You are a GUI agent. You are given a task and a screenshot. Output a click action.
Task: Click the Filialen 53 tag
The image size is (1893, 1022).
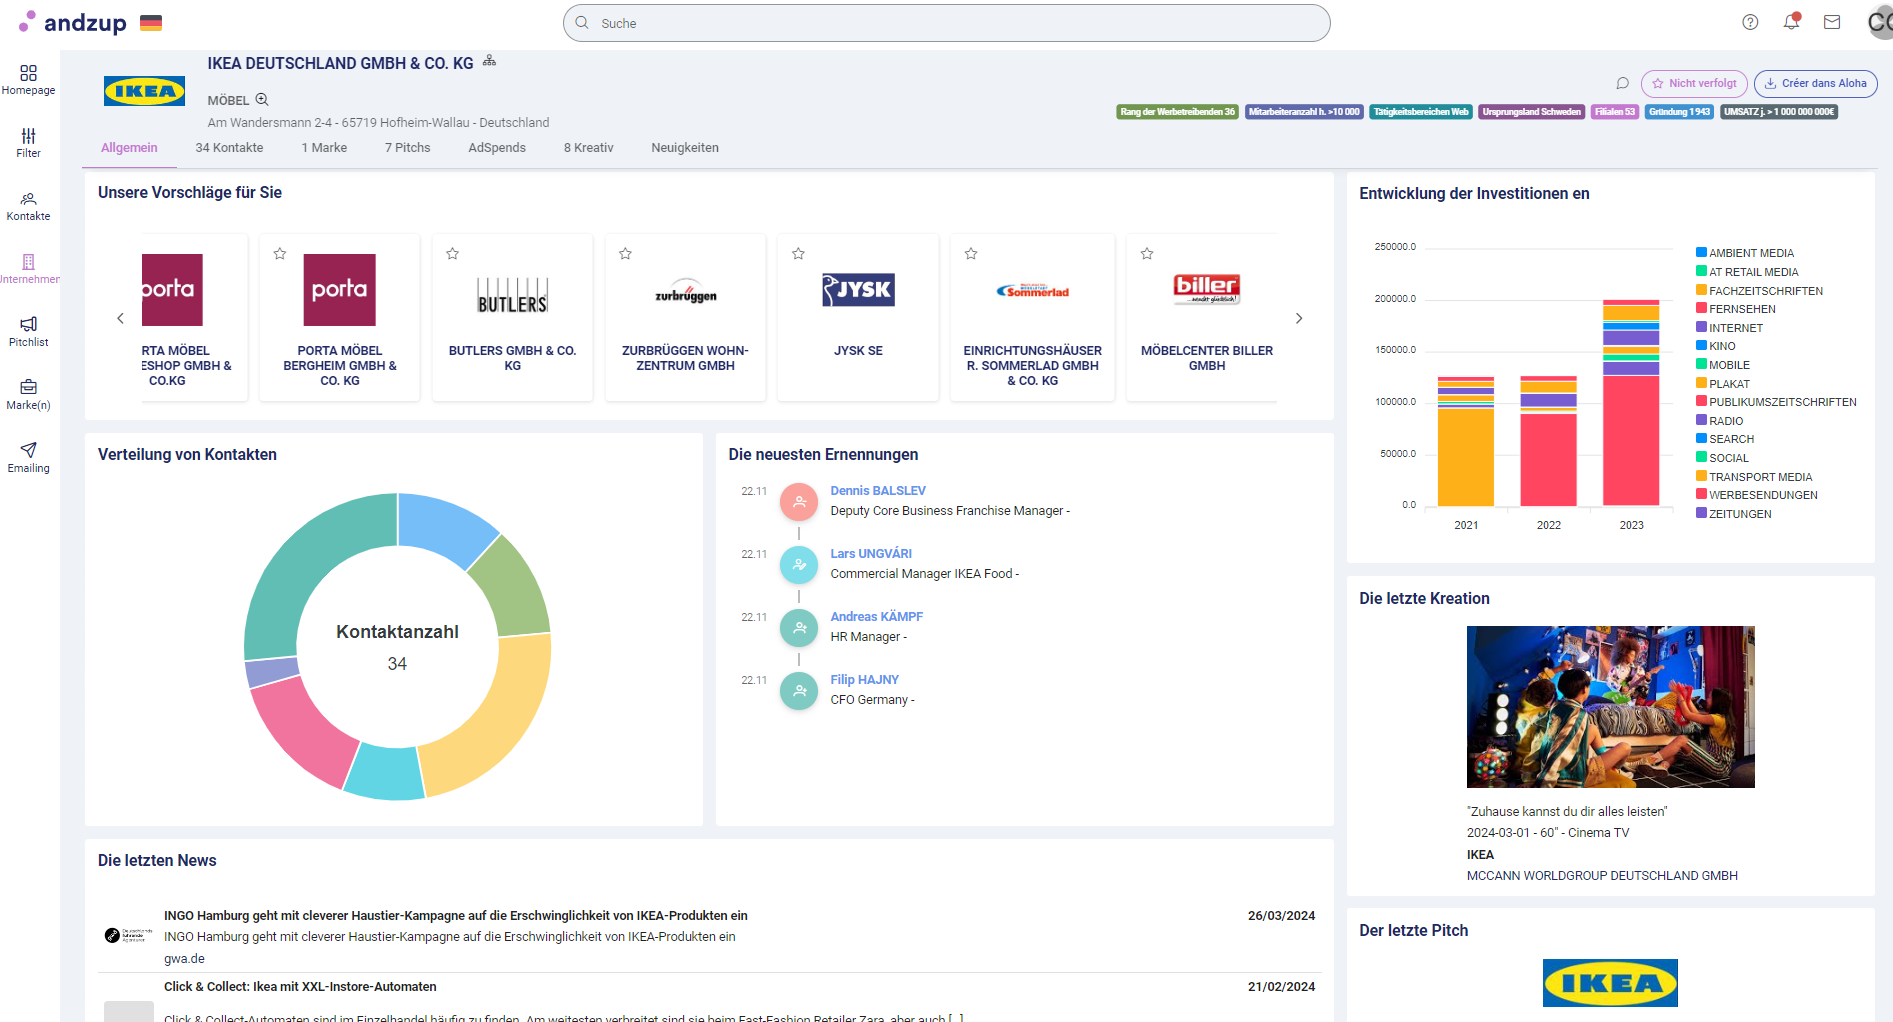point(1615,112)
